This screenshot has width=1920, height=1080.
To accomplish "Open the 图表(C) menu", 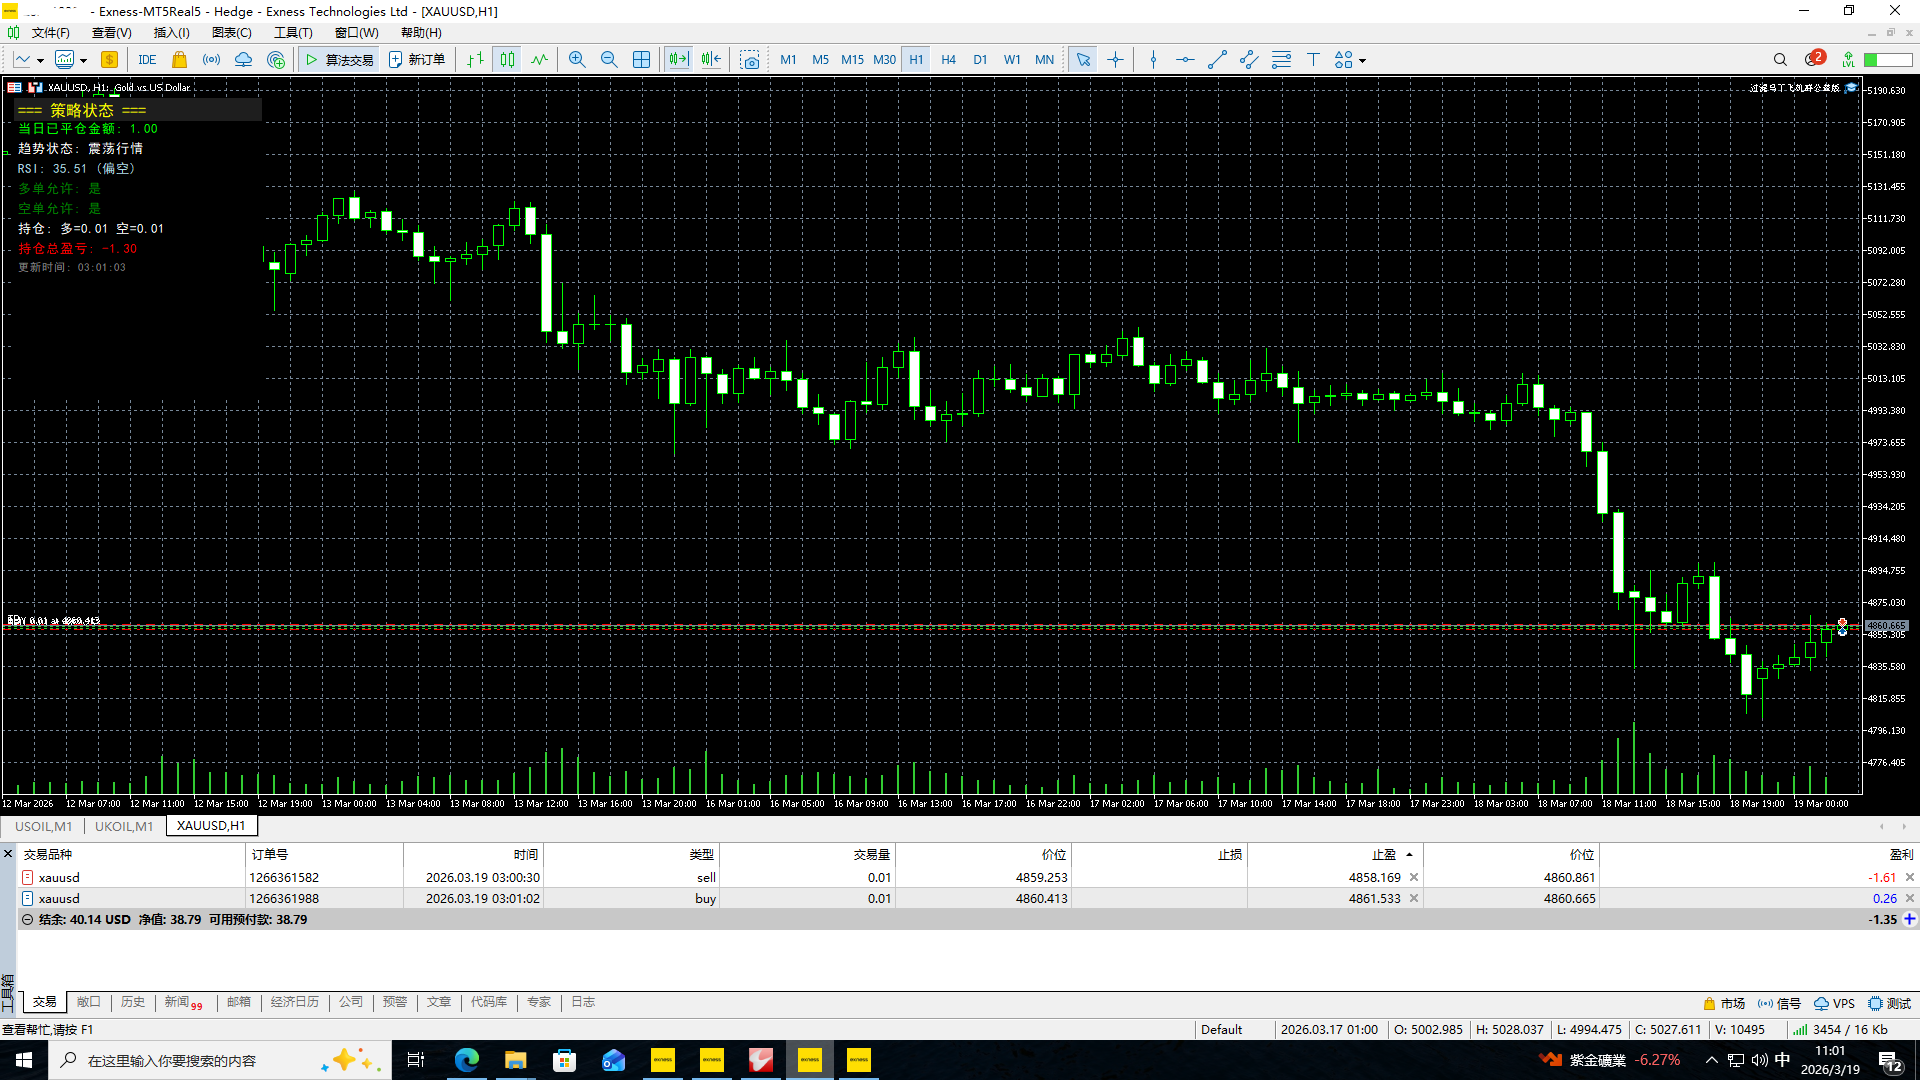I will (231, 33).
